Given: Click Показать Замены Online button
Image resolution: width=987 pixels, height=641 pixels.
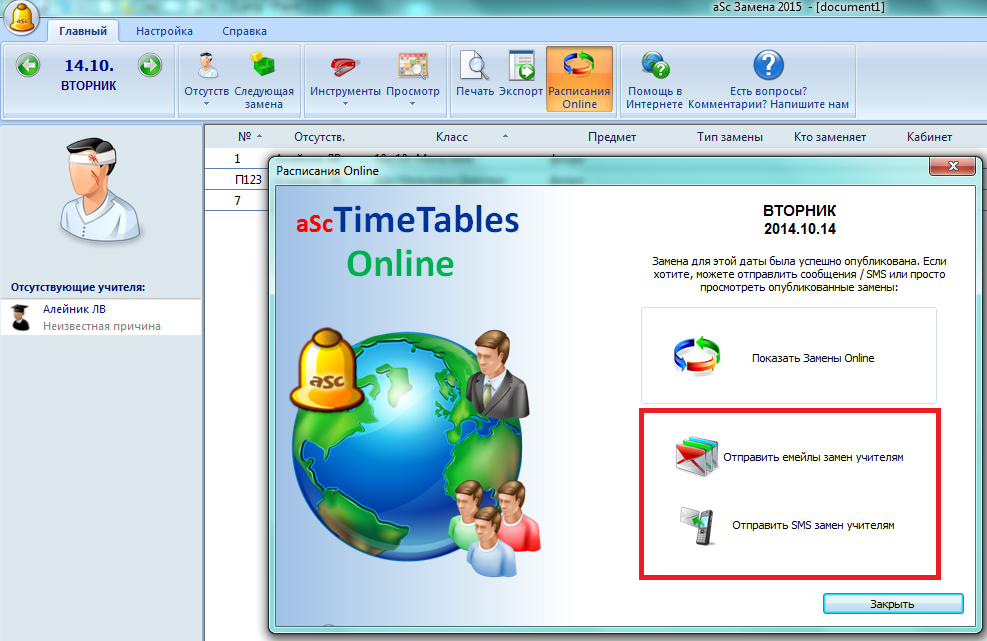Looking at the screenshot, I should point(789,356).
